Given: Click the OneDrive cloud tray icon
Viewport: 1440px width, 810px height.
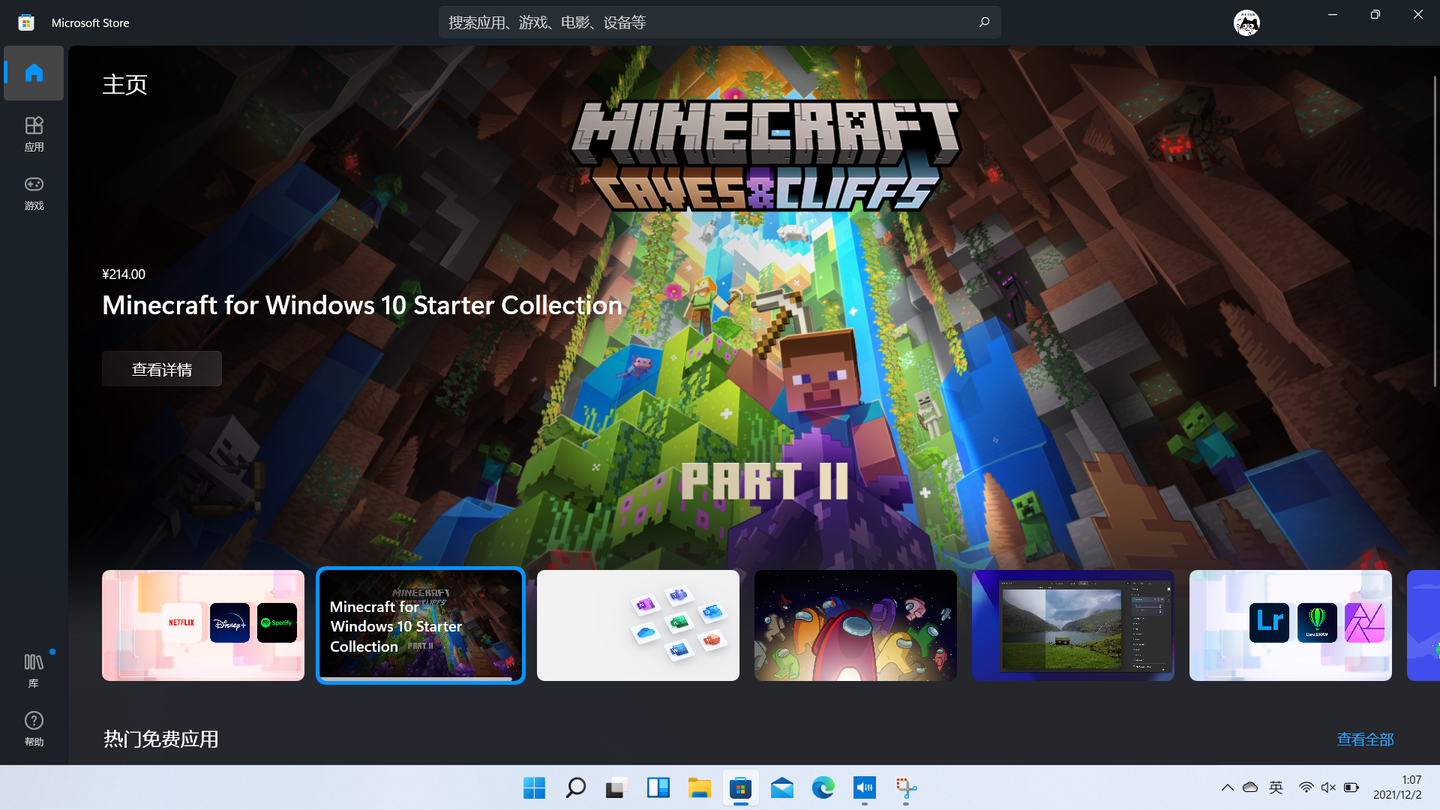Looking at the screenshot, I should pyautogui.click(x=1250, y=788).
